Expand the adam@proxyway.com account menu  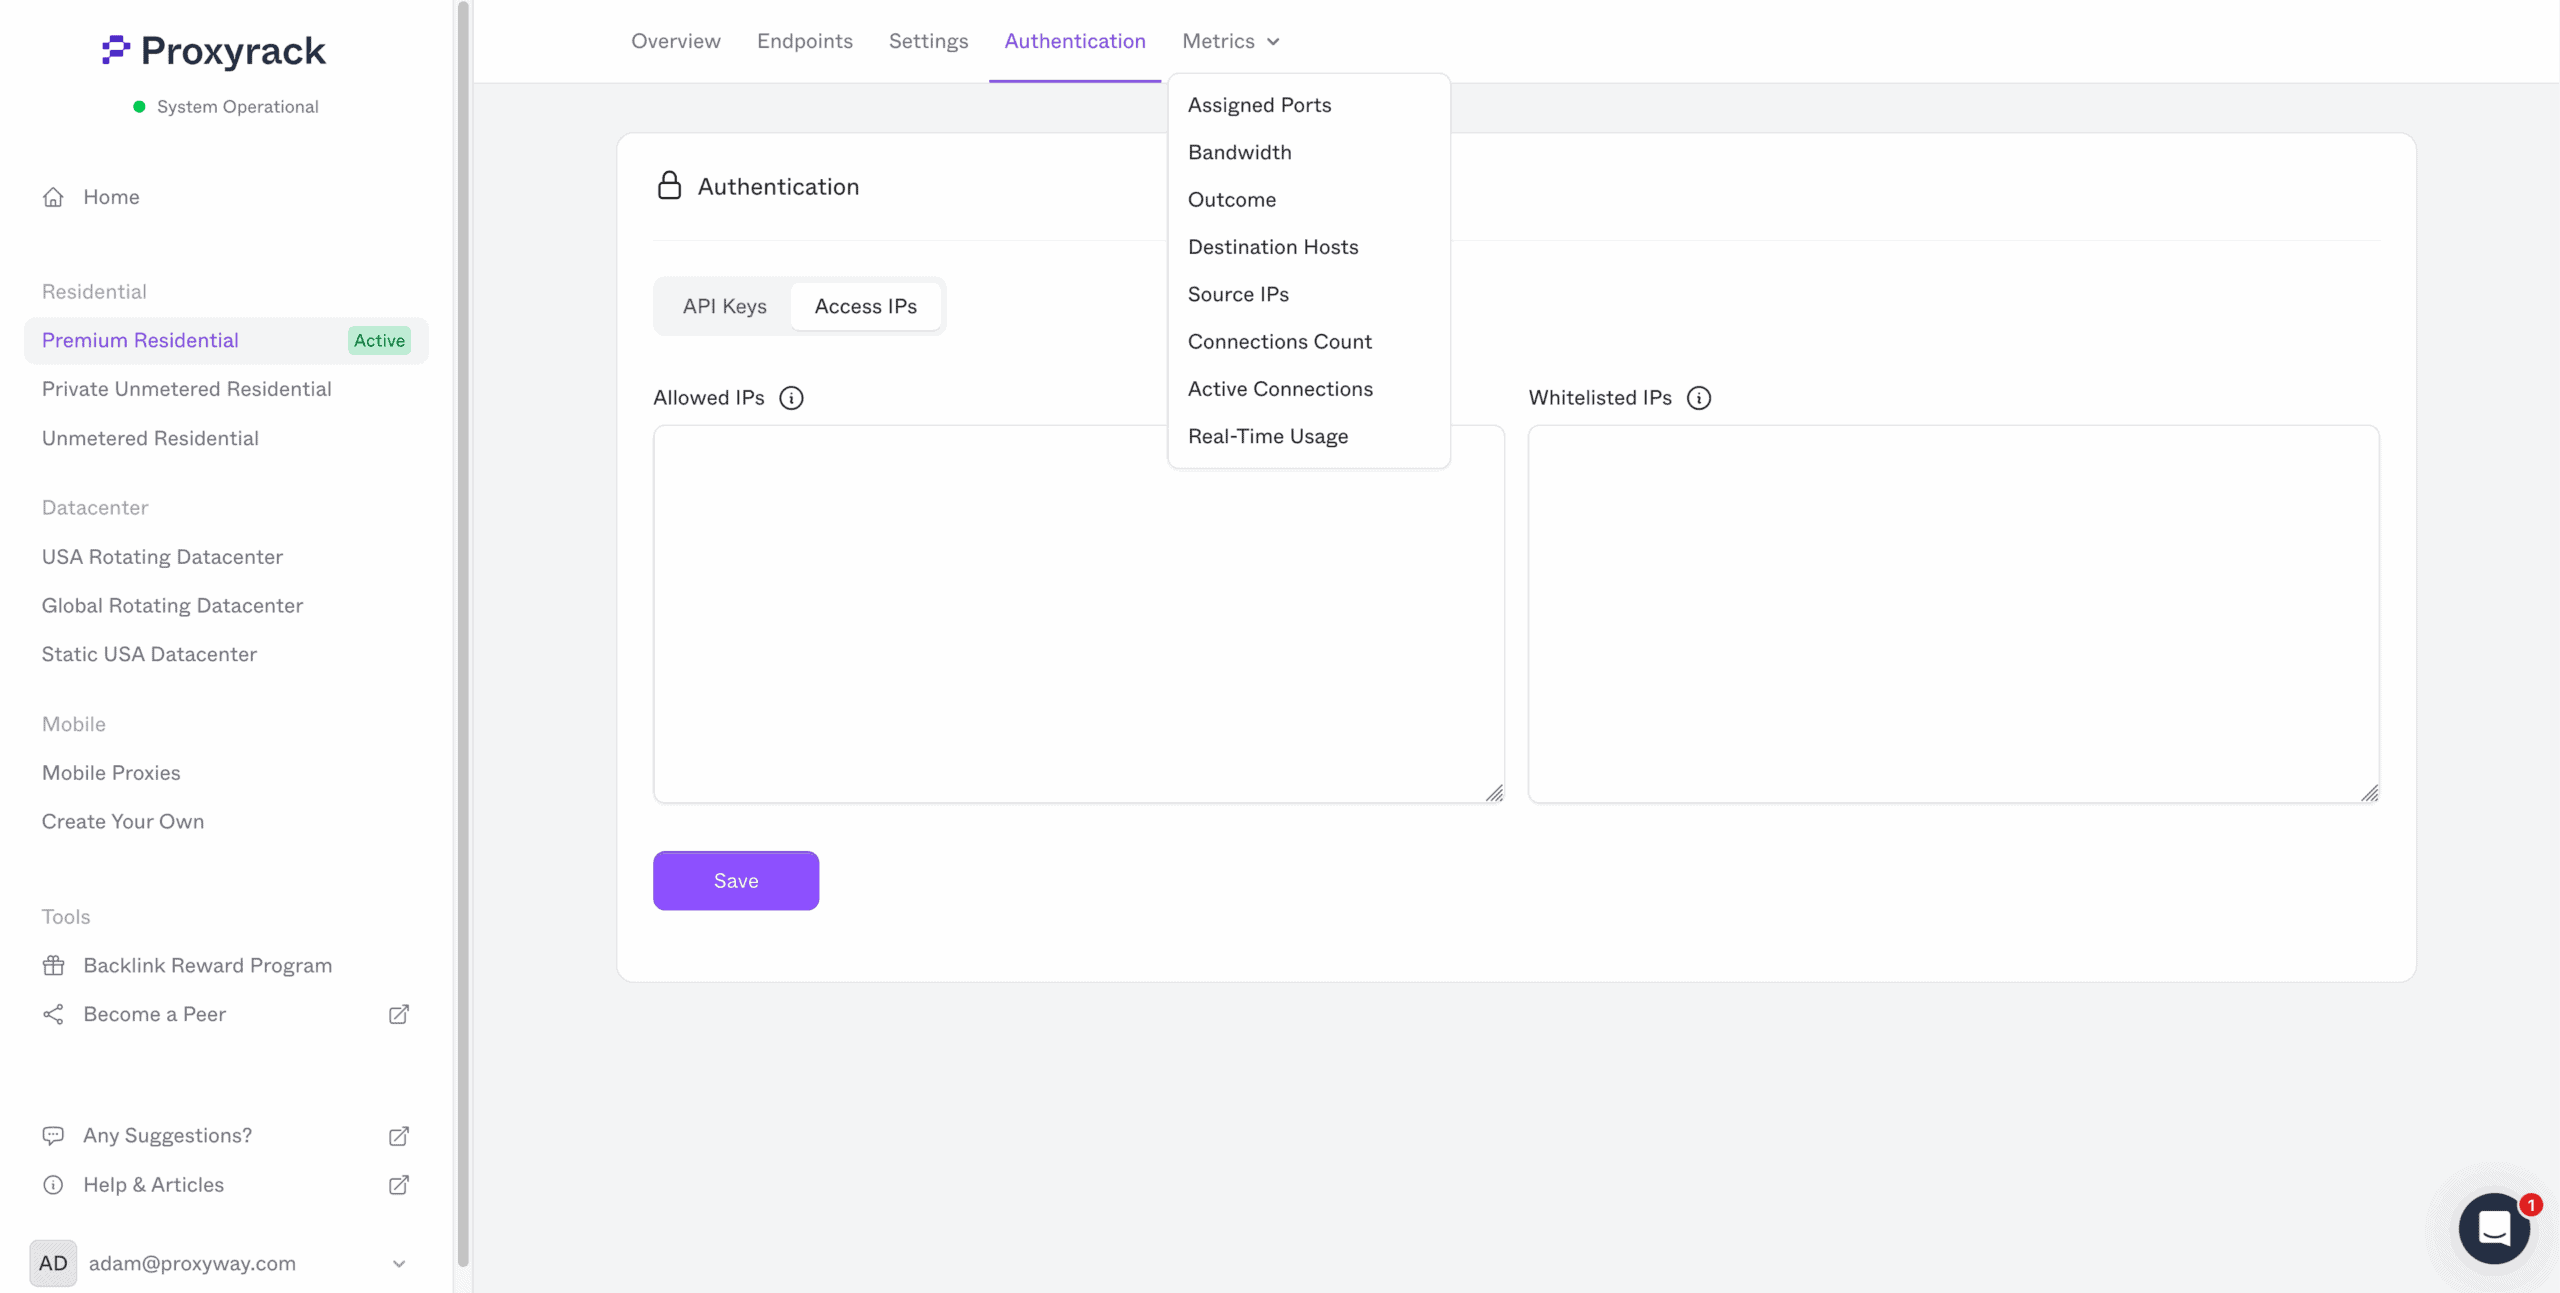(x=398, y=1263)
